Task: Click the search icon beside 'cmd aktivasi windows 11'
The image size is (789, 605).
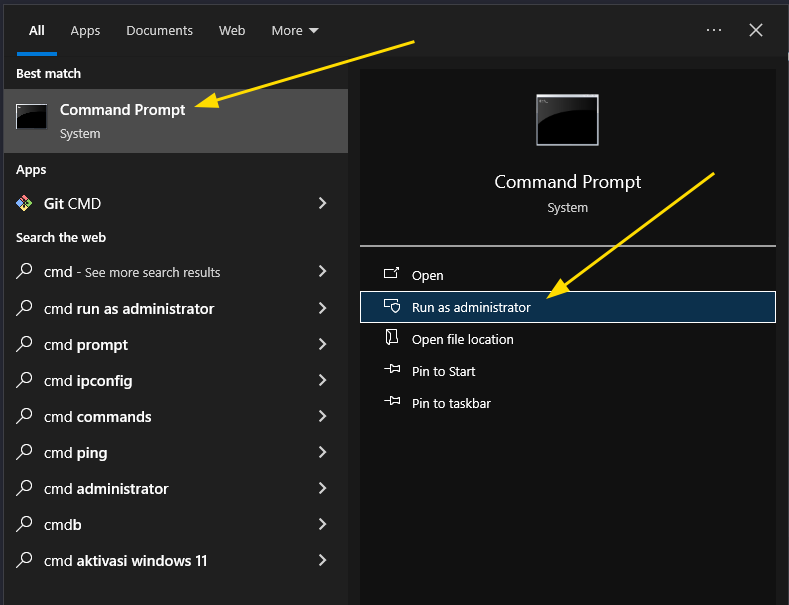Action: [24, 560]
